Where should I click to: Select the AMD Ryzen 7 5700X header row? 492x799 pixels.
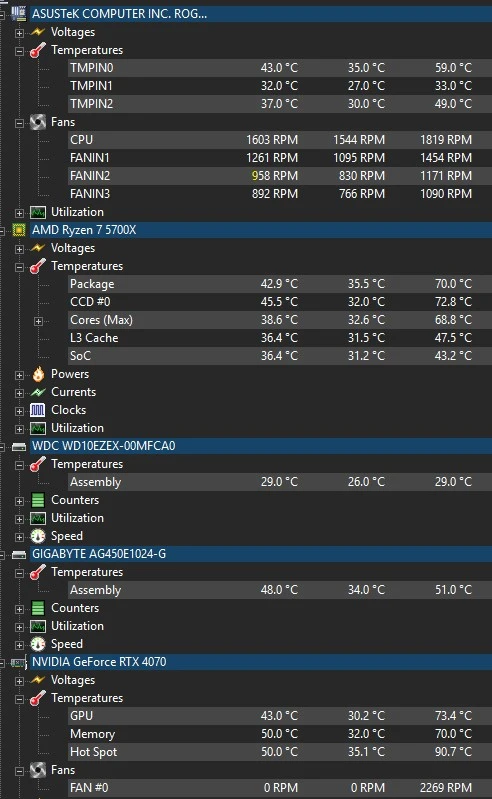tap(261, 230)
